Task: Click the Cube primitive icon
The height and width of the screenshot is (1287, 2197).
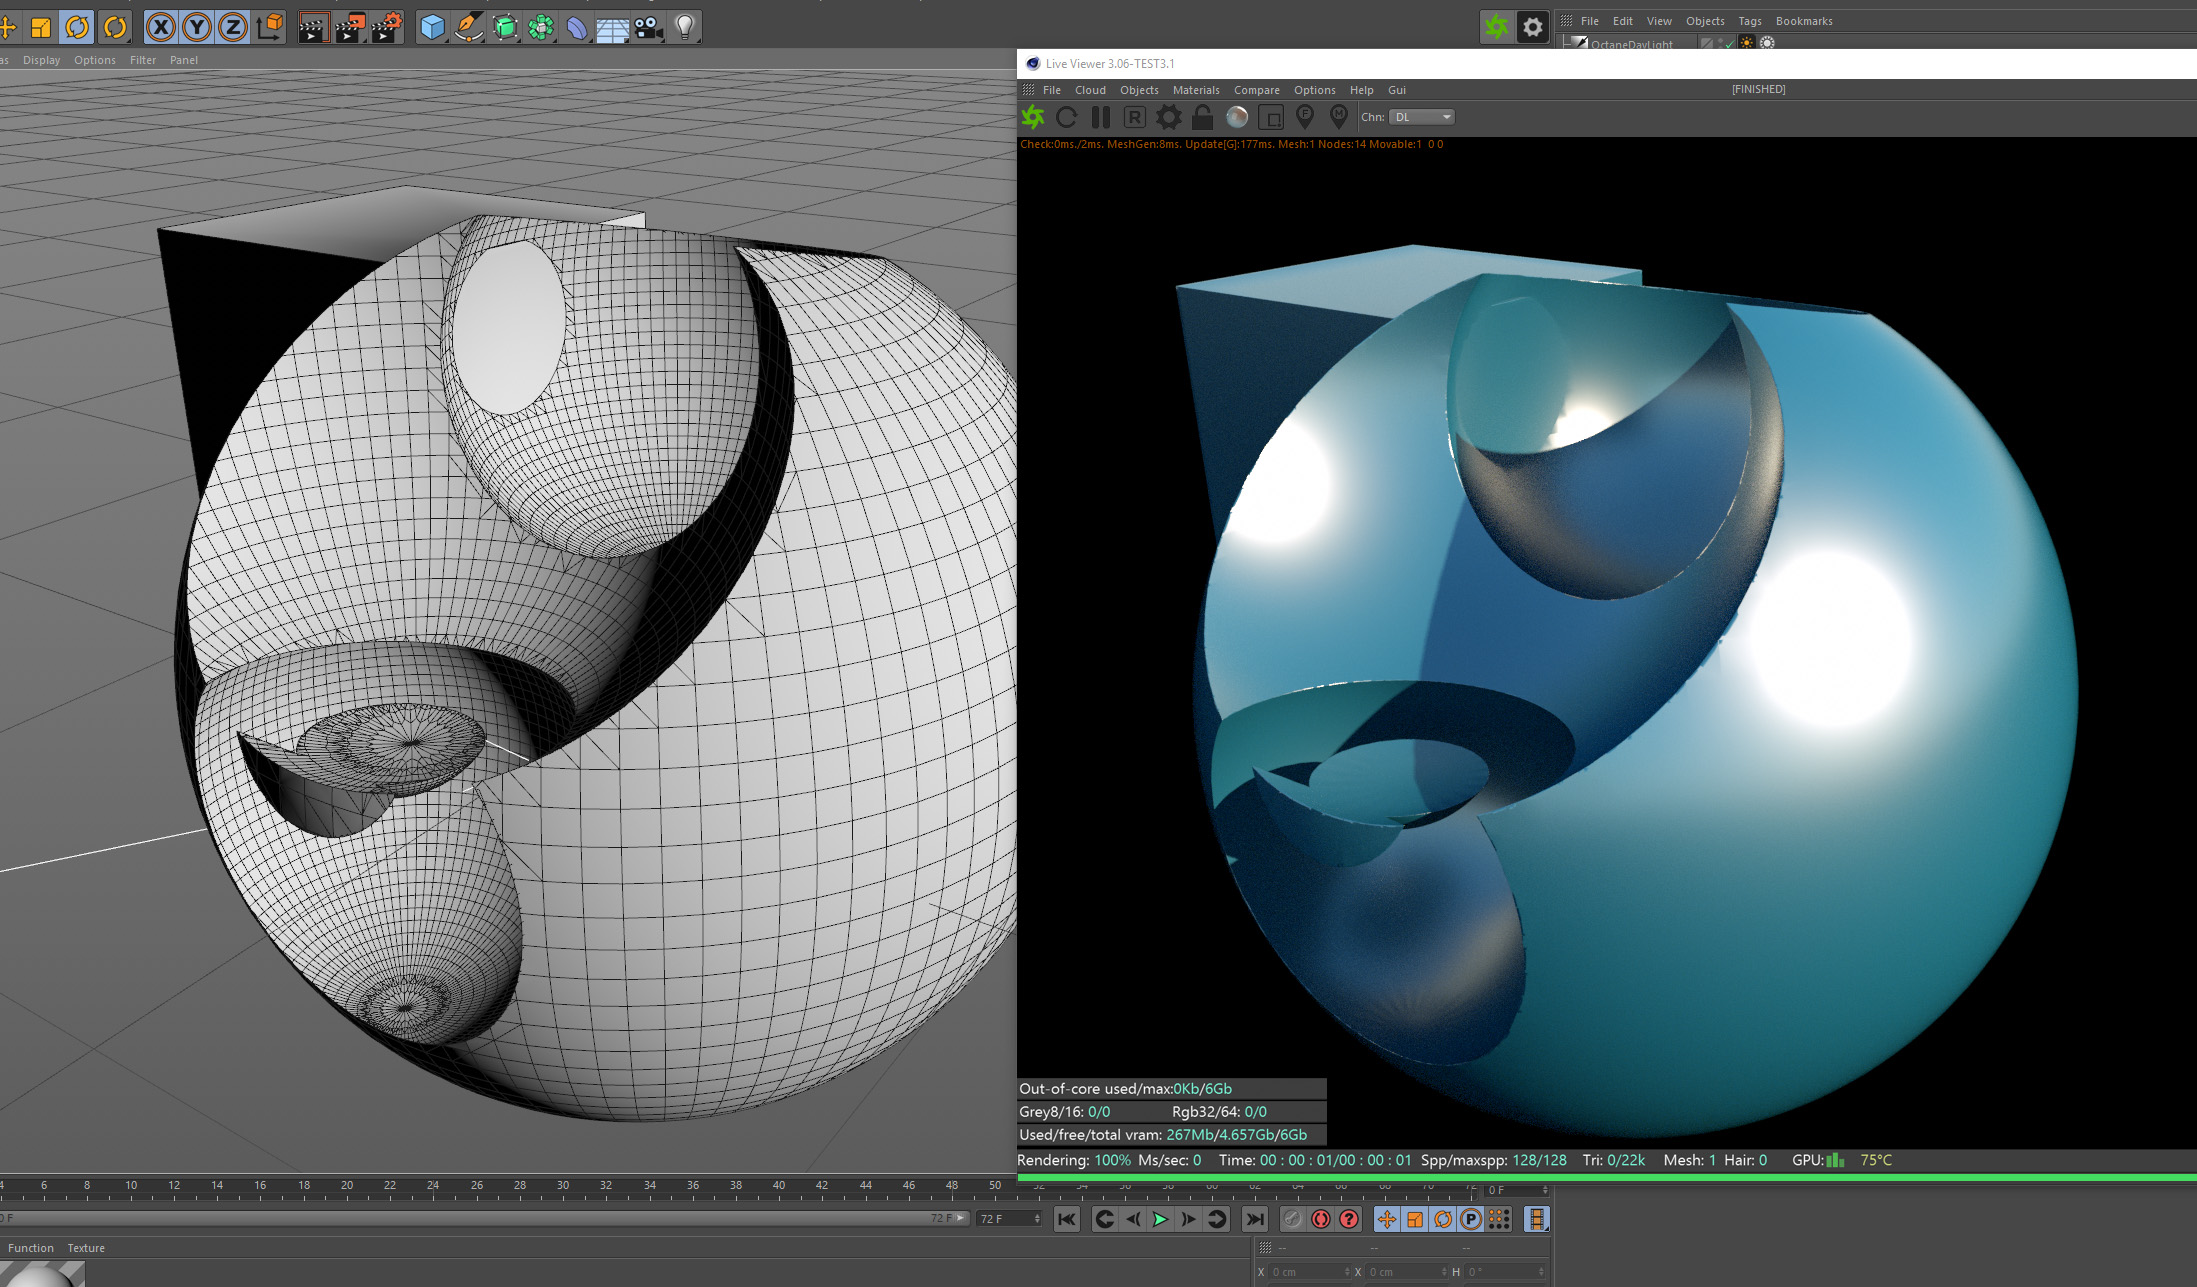Action: [x=432, y=27]
